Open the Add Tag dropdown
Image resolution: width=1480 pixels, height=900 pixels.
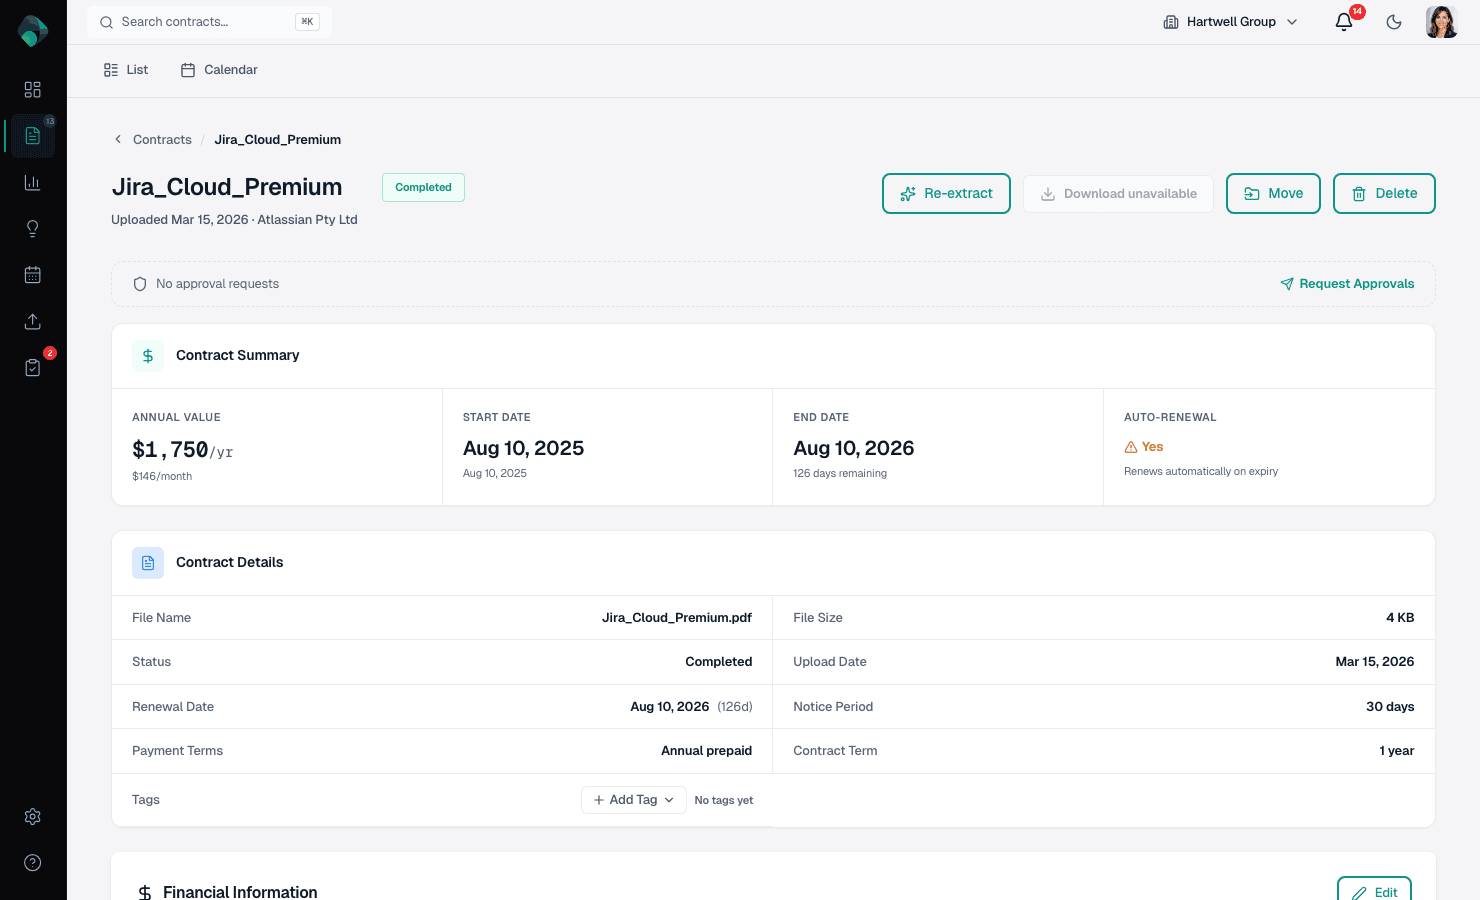(633, 799)
